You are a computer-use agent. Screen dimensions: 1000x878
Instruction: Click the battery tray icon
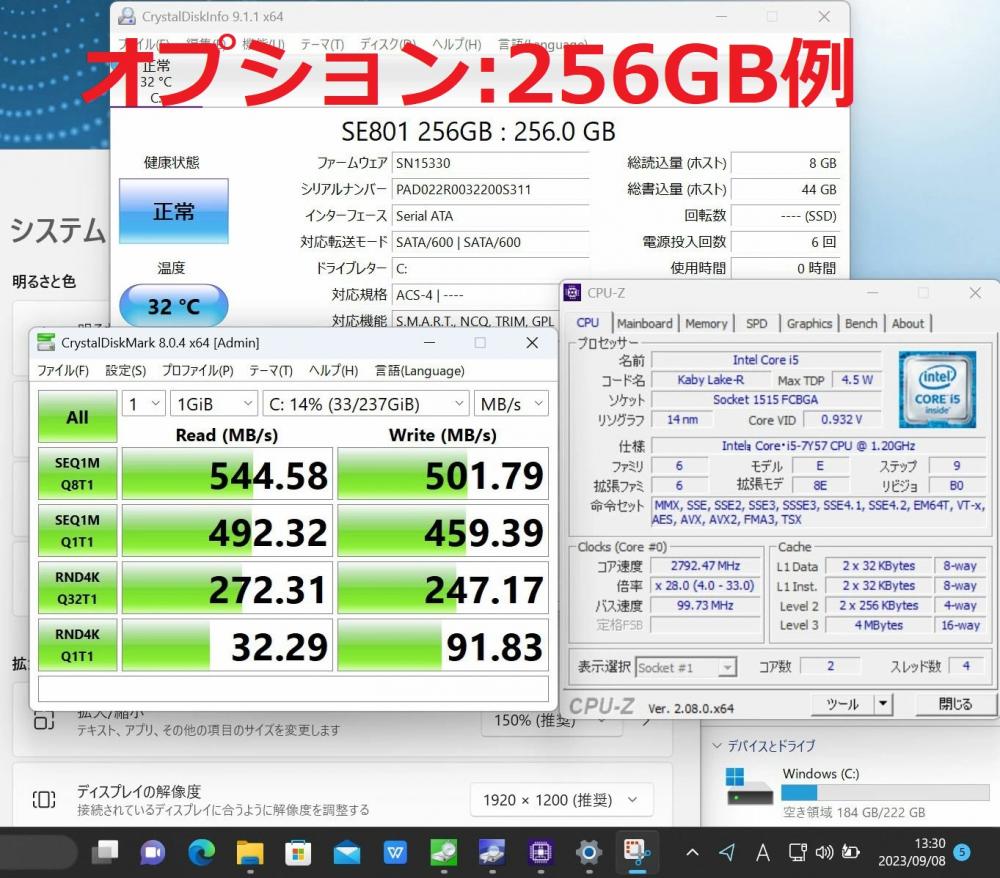(851, 852)
